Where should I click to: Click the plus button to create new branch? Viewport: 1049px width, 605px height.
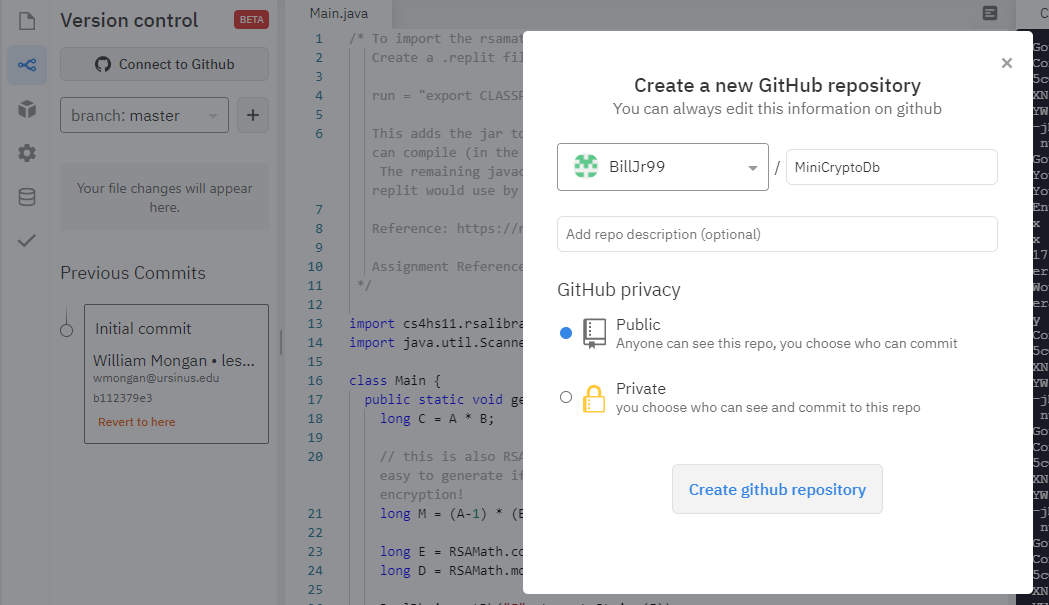click(253, 115)
